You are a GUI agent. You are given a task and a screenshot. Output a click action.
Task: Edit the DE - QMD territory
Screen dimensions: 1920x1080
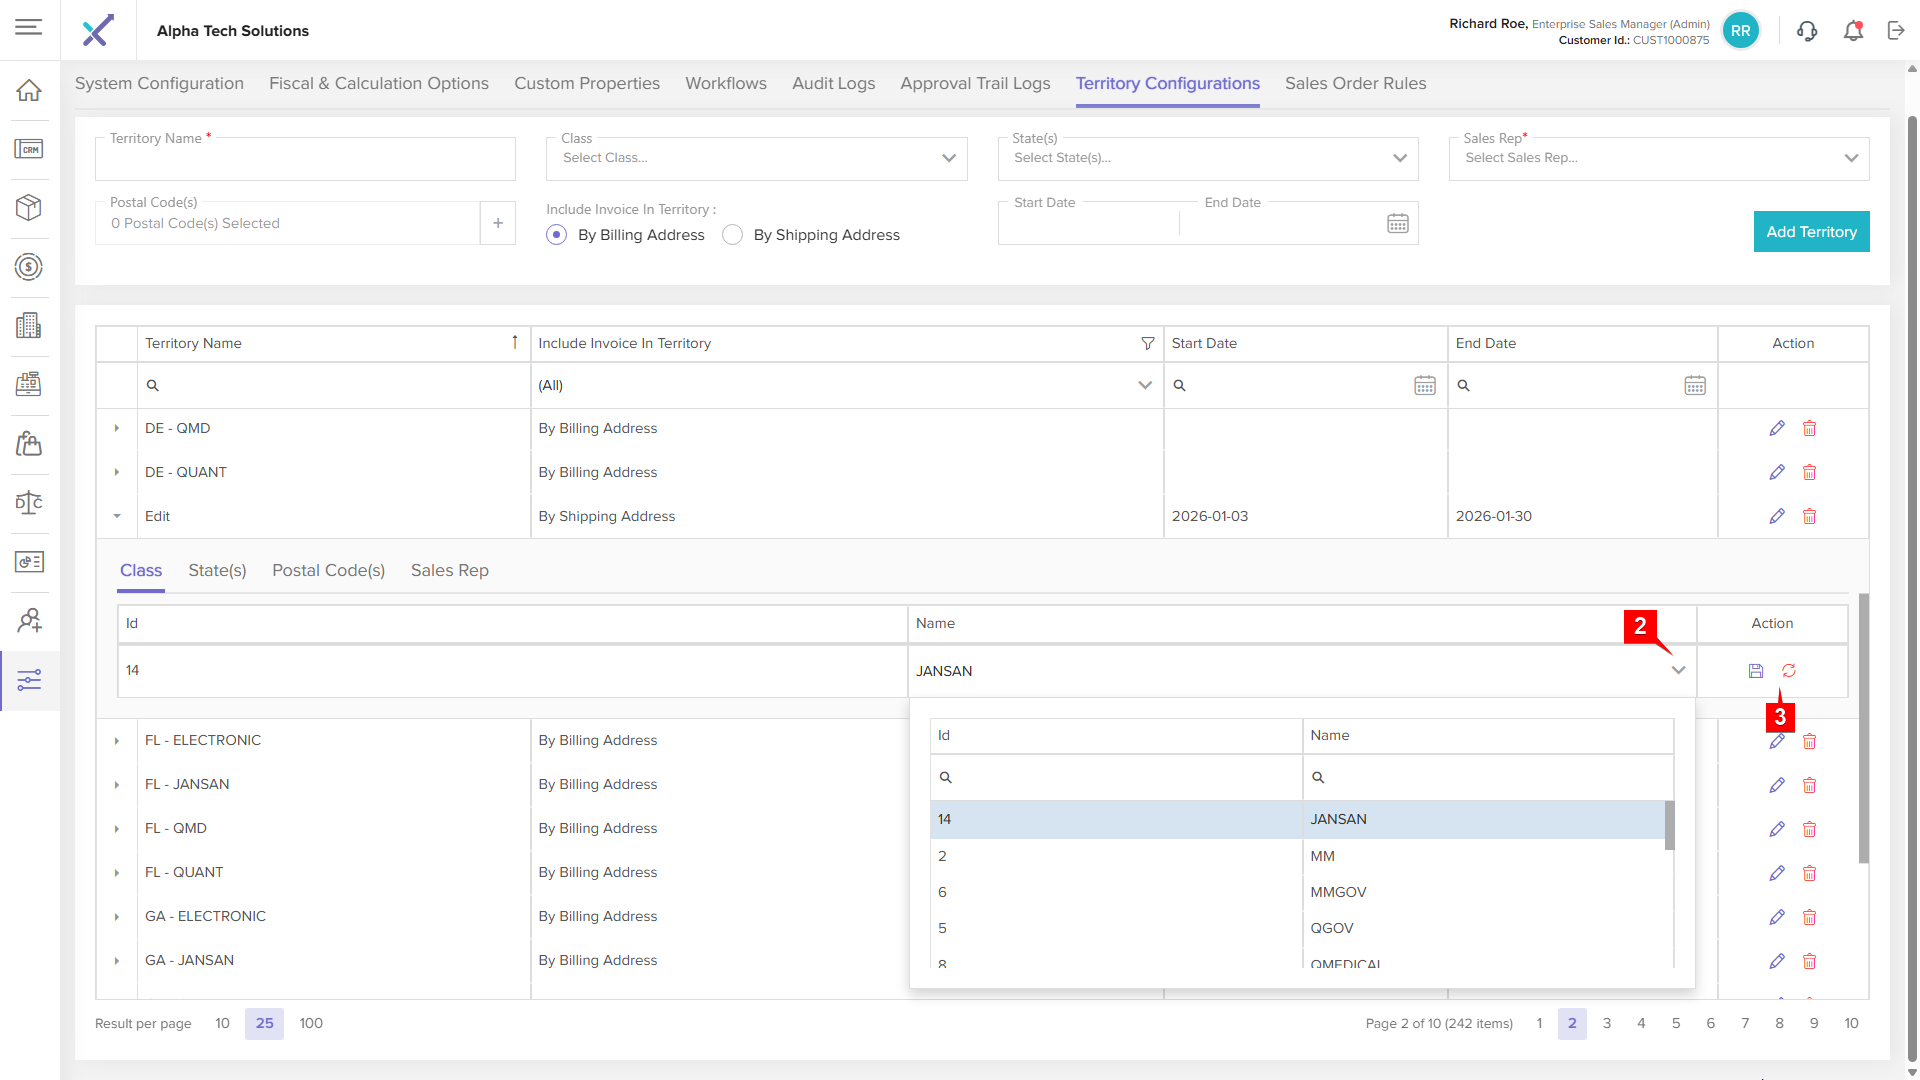[1777, 428]
